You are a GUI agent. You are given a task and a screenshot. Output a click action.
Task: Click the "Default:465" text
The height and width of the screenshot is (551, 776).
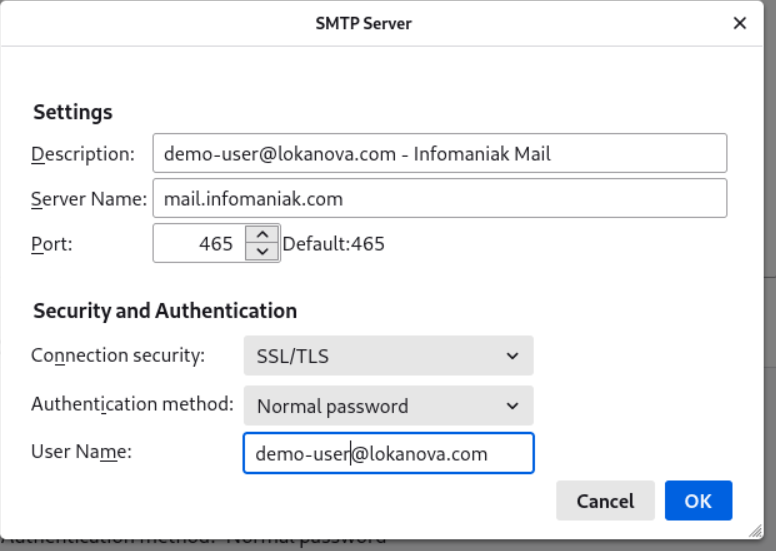[x=333, y=243]
